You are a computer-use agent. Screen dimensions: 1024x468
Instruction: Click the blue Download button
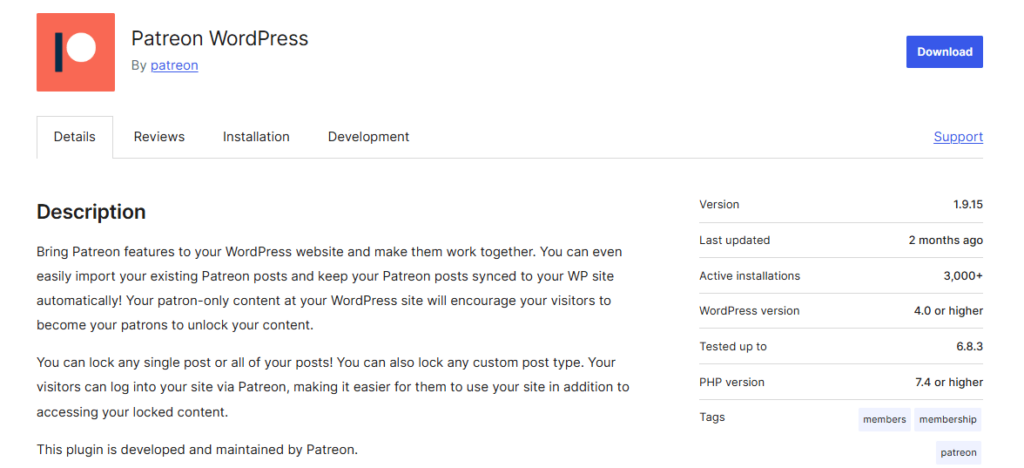point(944,52)
